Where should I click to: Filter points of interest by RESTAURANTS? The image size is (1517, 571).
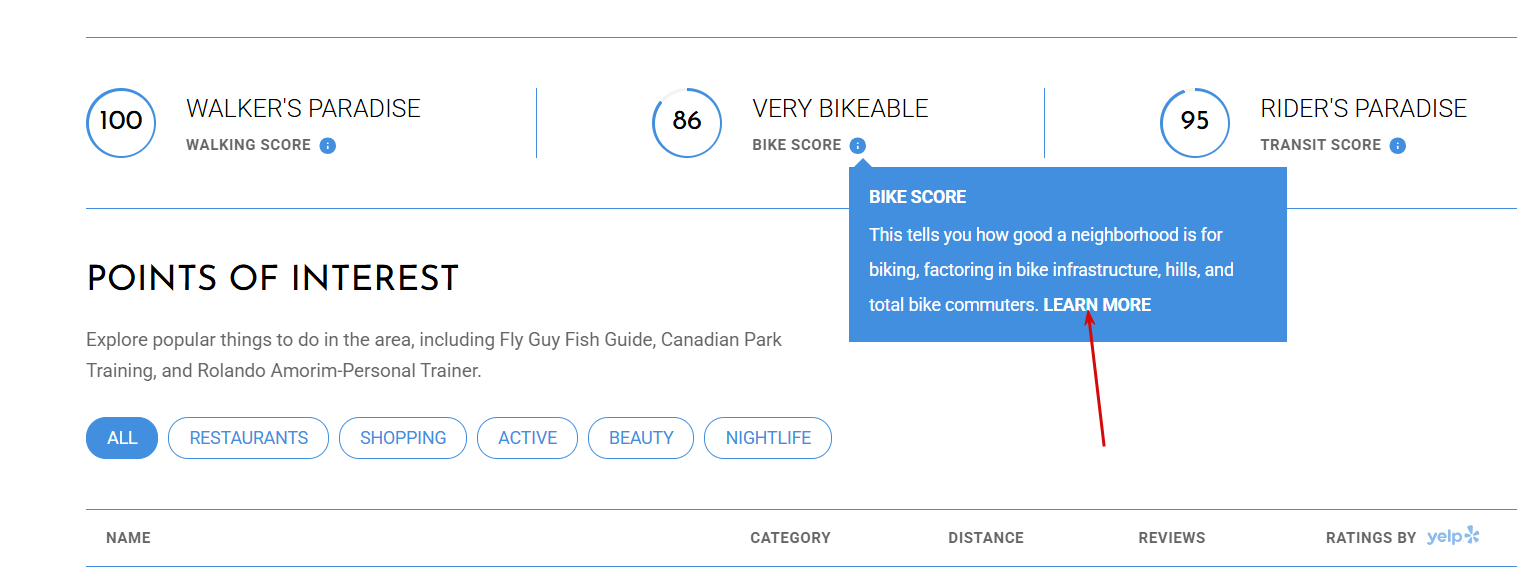click(248, 438)
